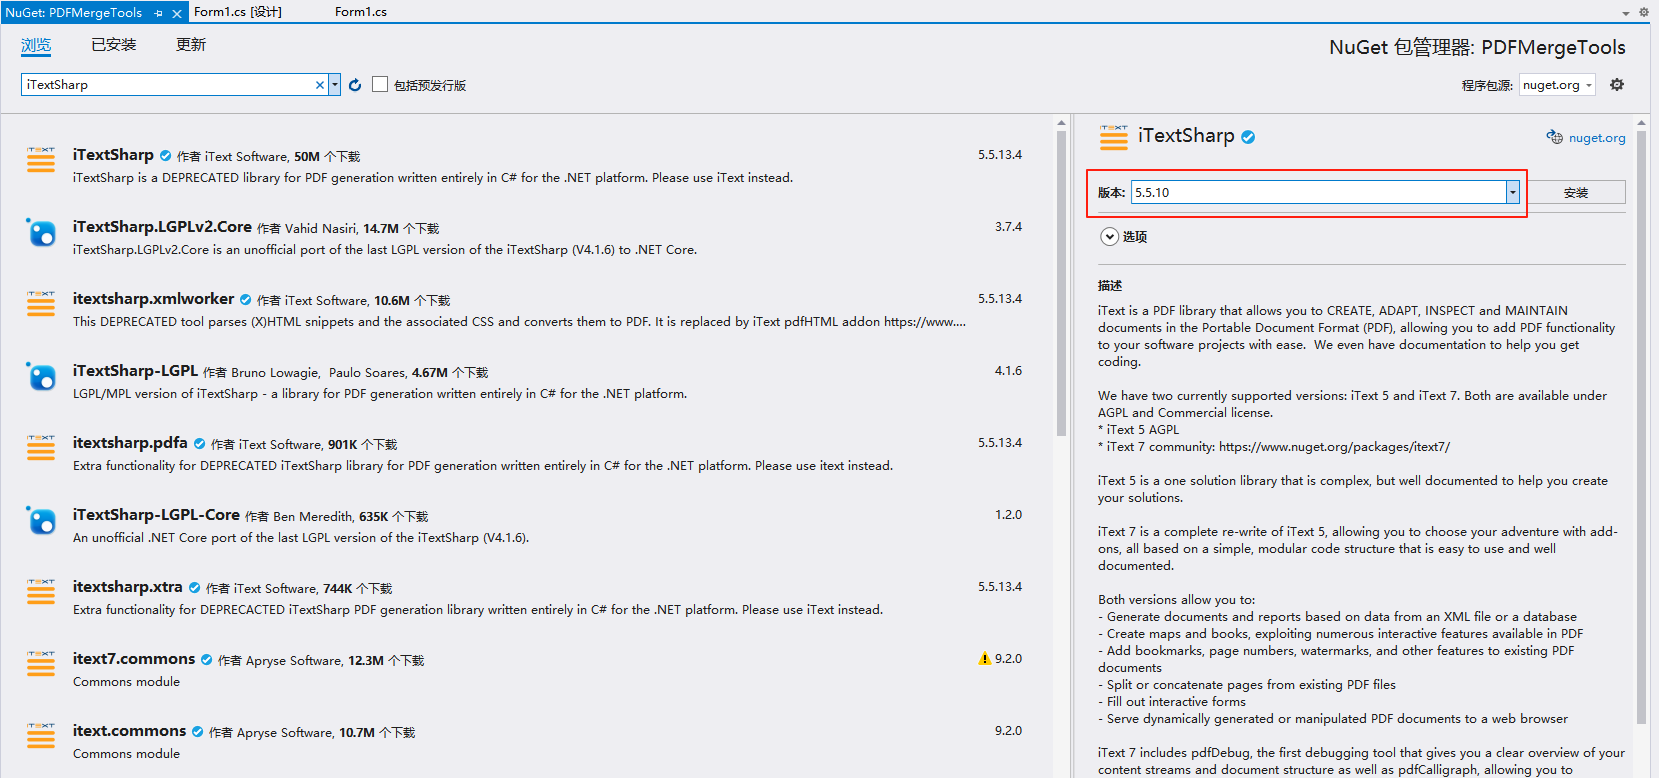This screenshot has width=1659, height=778.
Task: Select the iTextSharp-LGPL package title
Action: point(135,371)
